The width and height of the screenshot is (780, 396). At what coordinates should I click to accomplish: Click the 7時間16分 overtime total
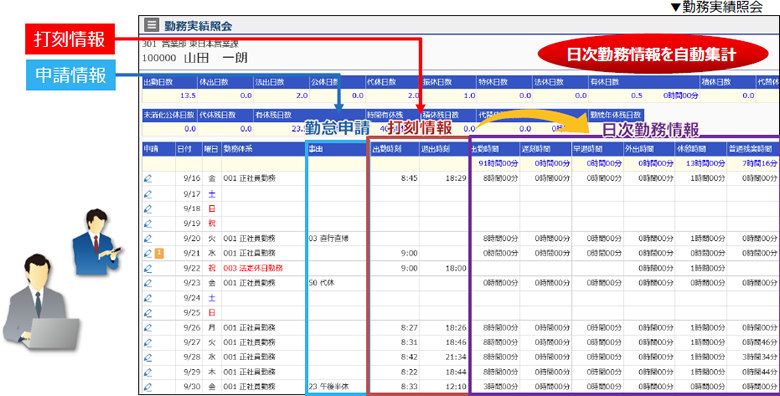[759, 163]
